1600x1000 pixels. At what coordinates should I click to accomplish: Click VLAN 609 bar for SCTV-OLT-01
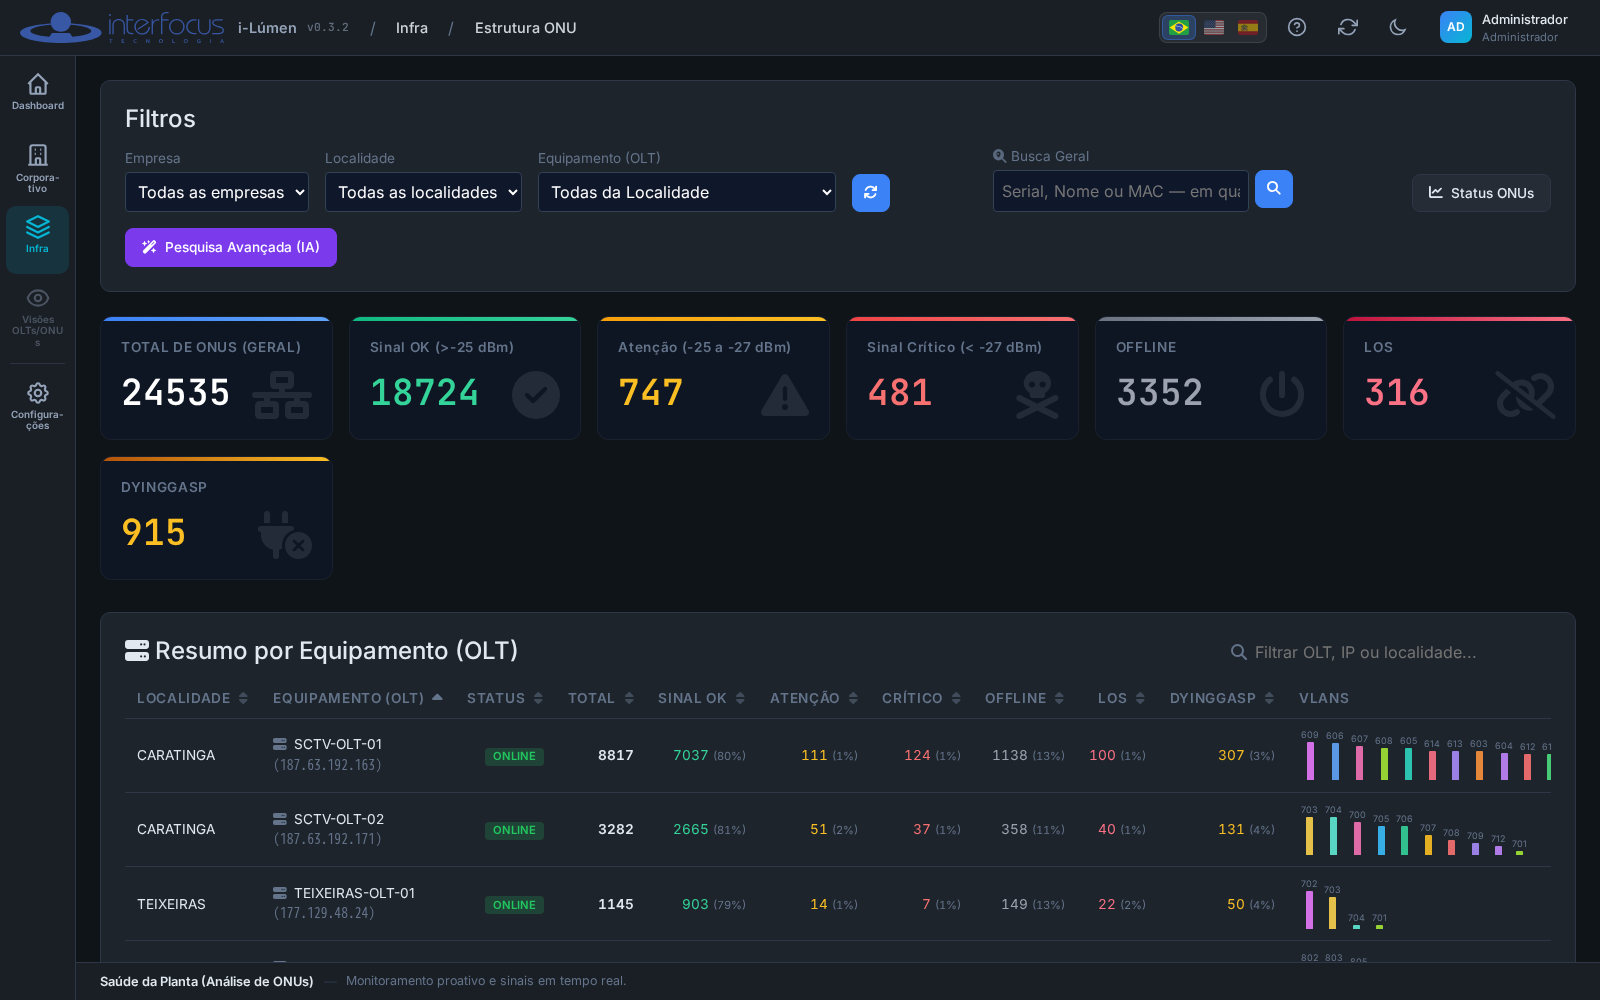(1310, 760)
